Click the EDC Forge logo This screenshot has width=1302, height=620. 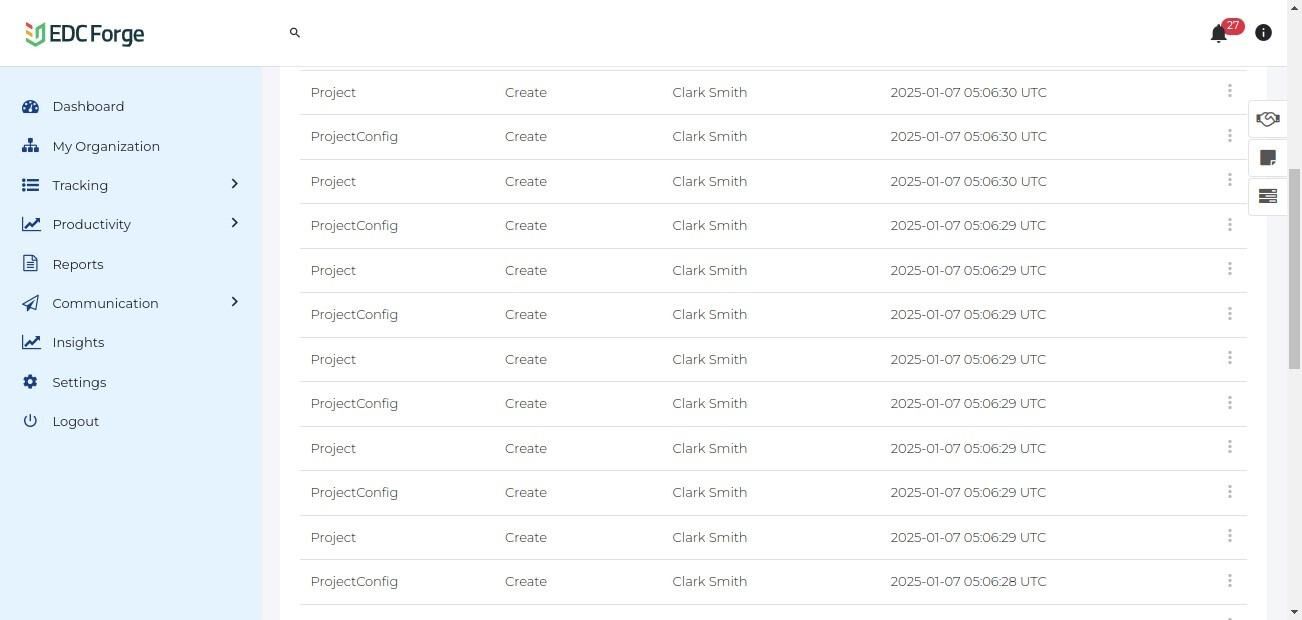(x=85, y=34)
